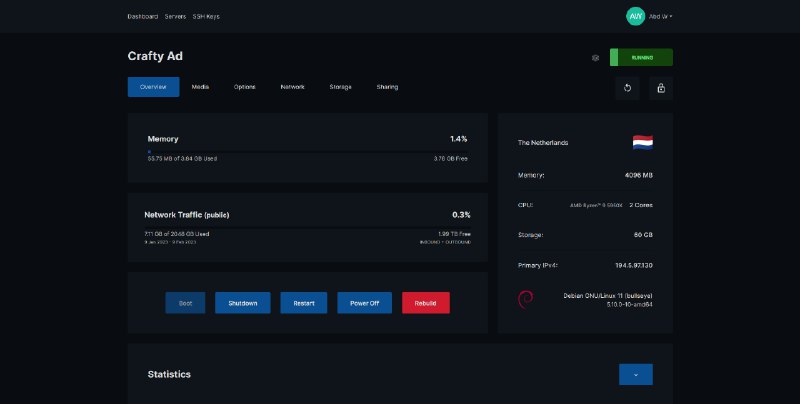Image resolution: width=800 pixels, height=404 pixels.
Task: Click the AW user avatar
Action: pyautogui.click(x=635, y=16)
